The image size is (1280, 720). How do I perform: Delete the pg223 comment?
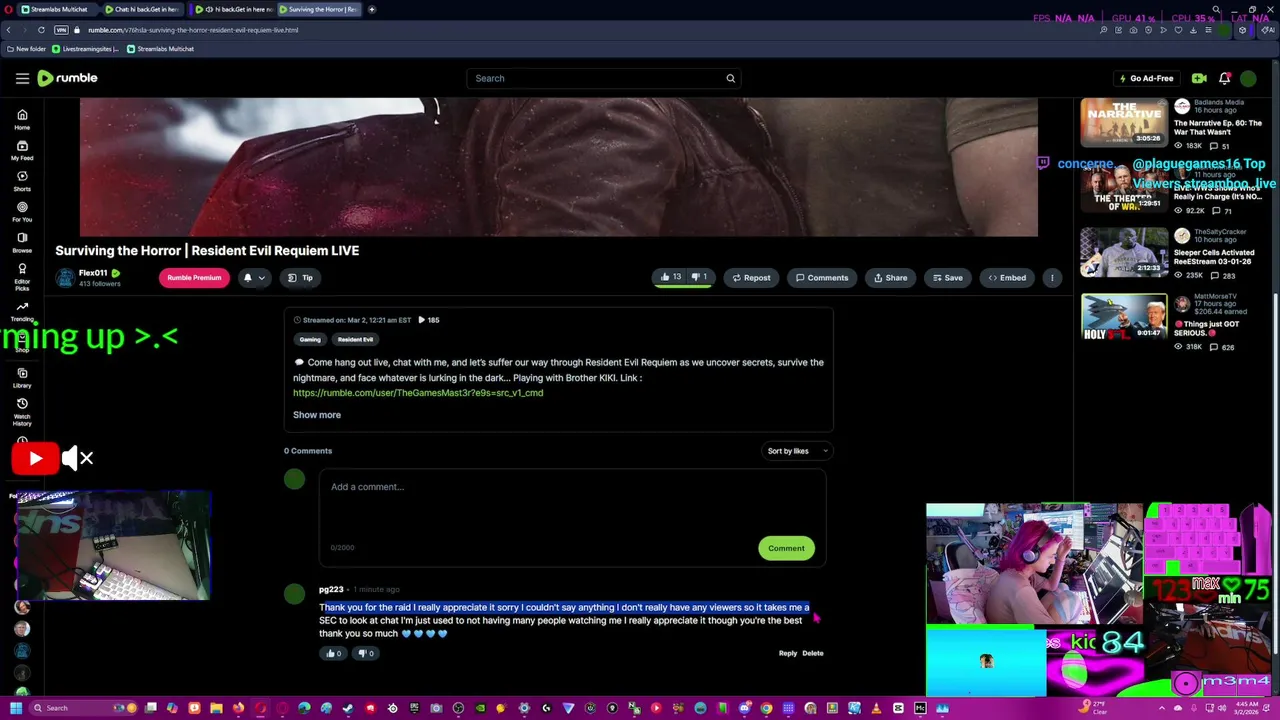click(x=813, y=654)
